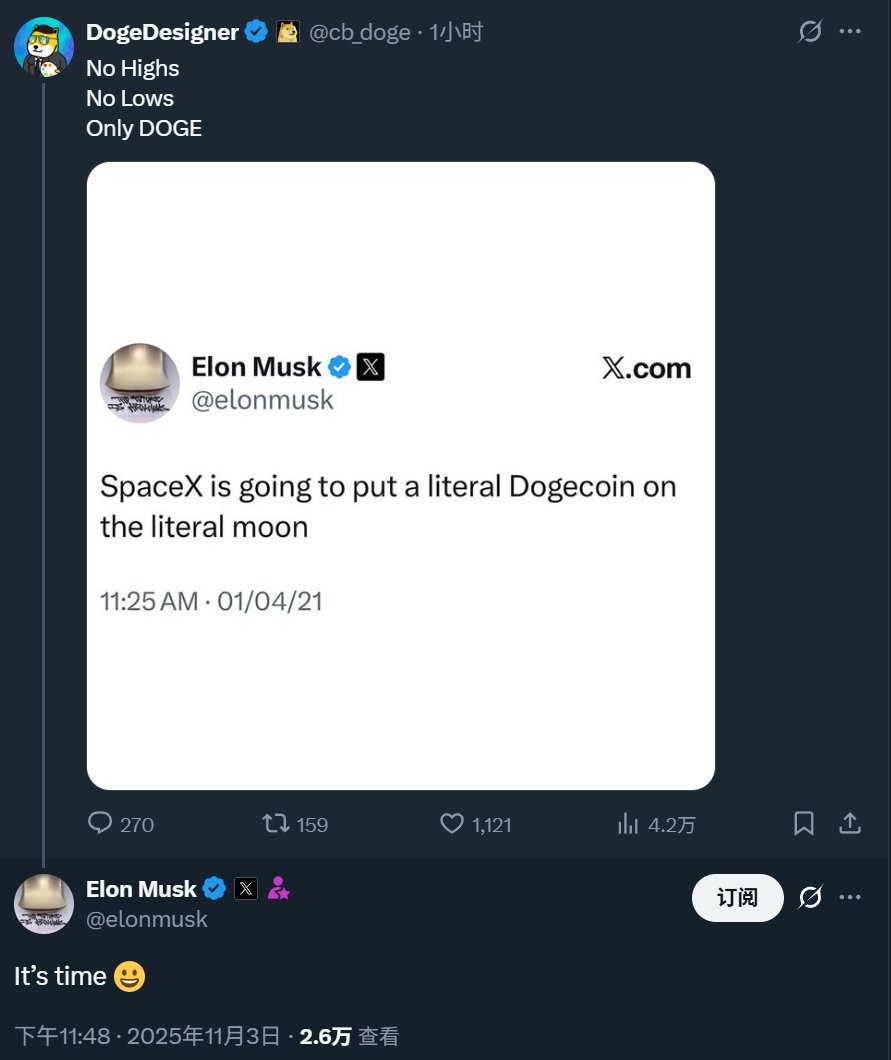Click the reply icon on DogeDesigner's post
891x1060 pixels.
[x=101, y=823]
